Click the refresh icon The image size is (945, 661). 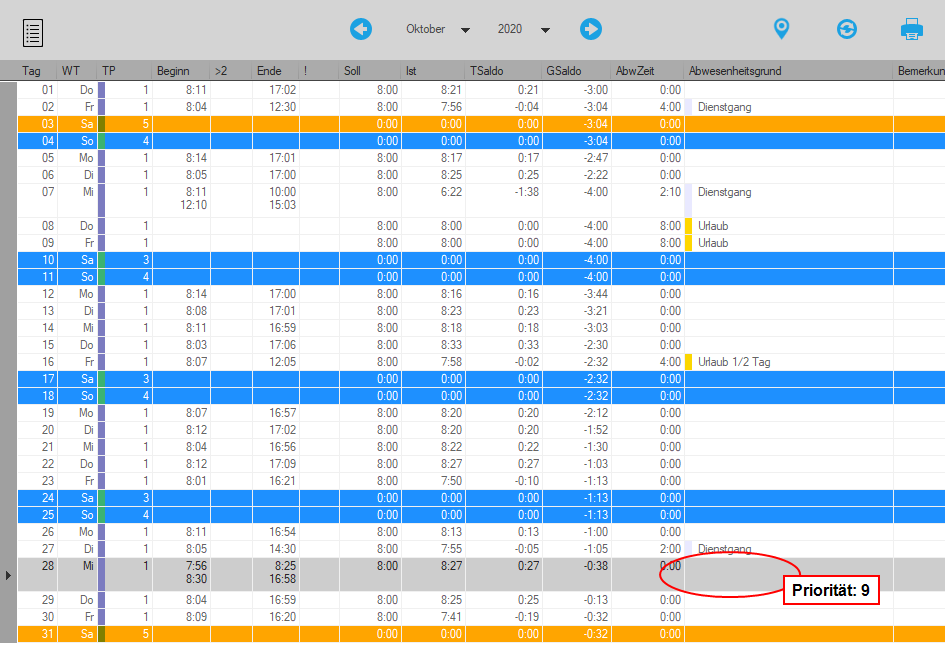click(847, 29)
